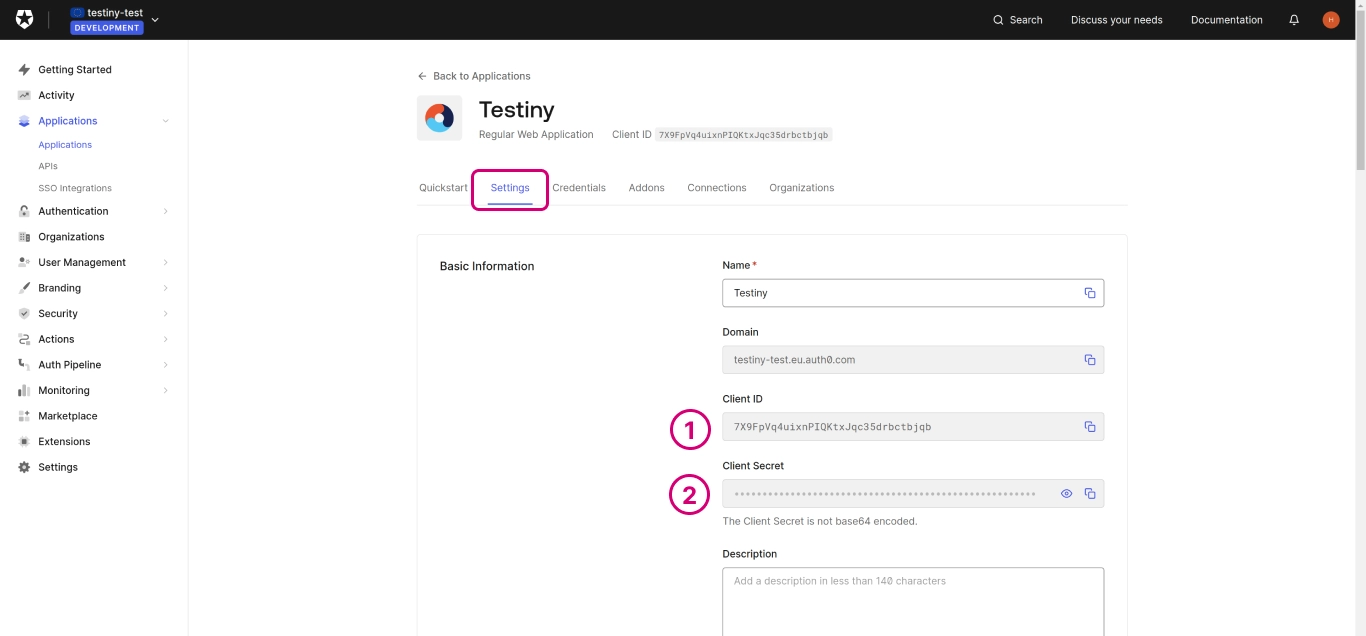
Task: Switch to the Credentials tab
Action: click(x=579, y=188)
